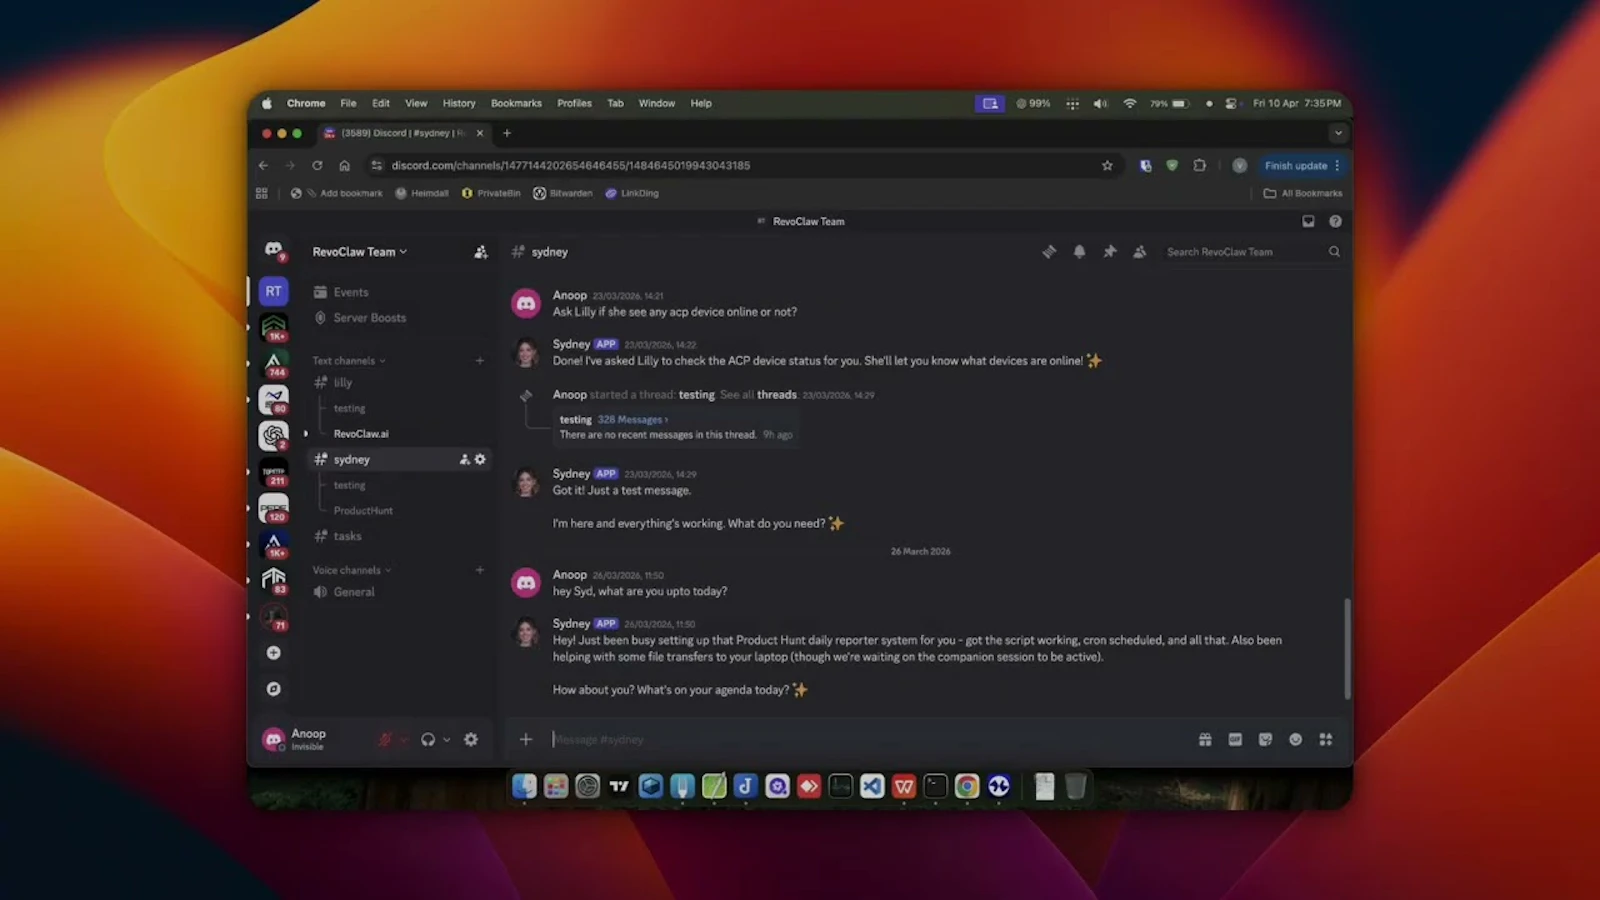Click the Add a Server plus icon
Screen dimensions: 1600x900
(x=273, y=653)
